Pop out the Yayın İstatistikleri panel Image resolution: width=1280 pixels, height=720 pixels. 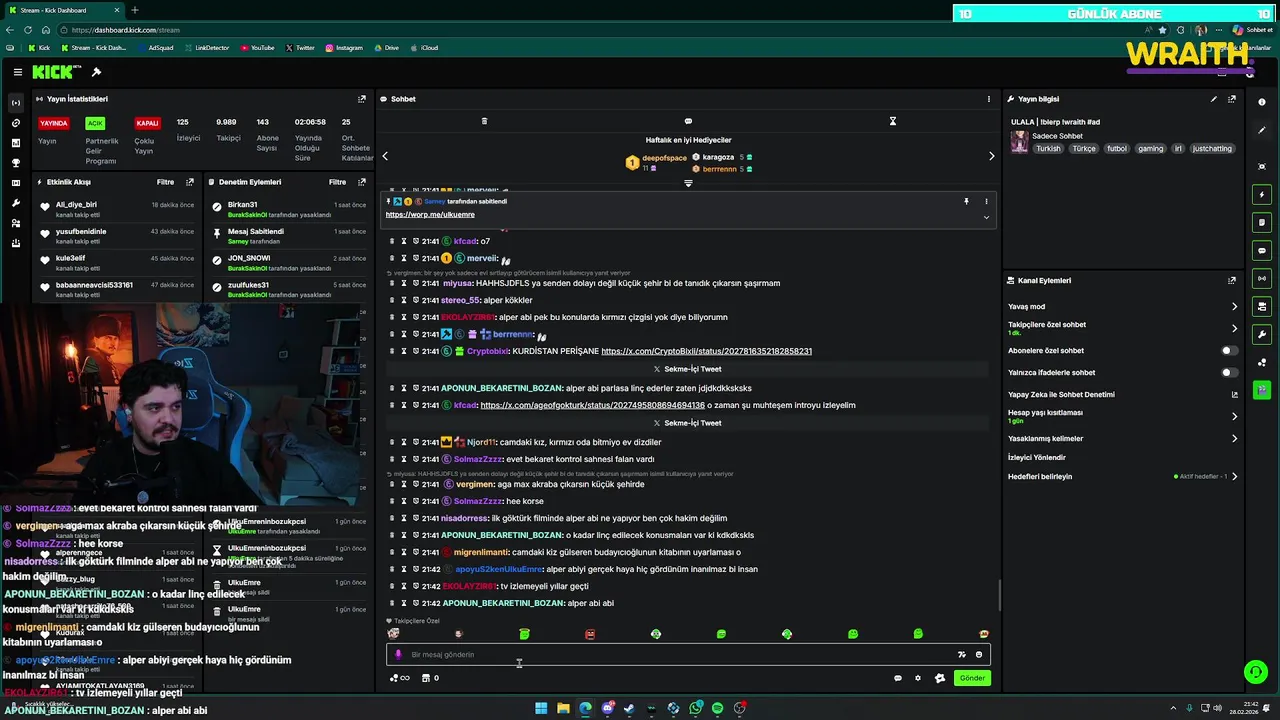coord(362,99)
